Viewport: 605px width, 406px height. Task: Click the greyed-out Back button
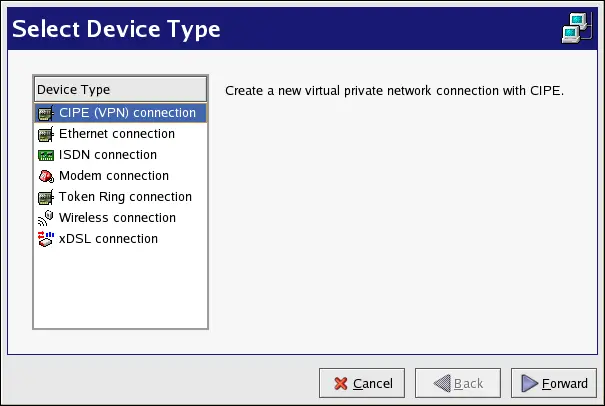pos(457,383)
